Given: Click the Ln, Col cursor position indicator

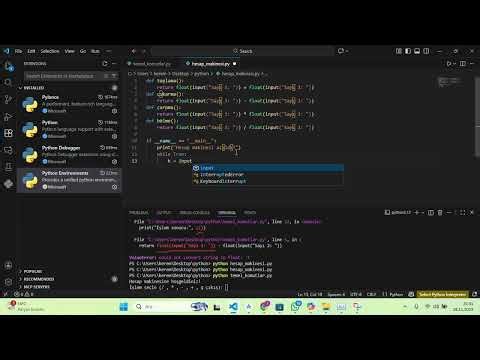Looking at the screenshot, I should pos(310,294).
